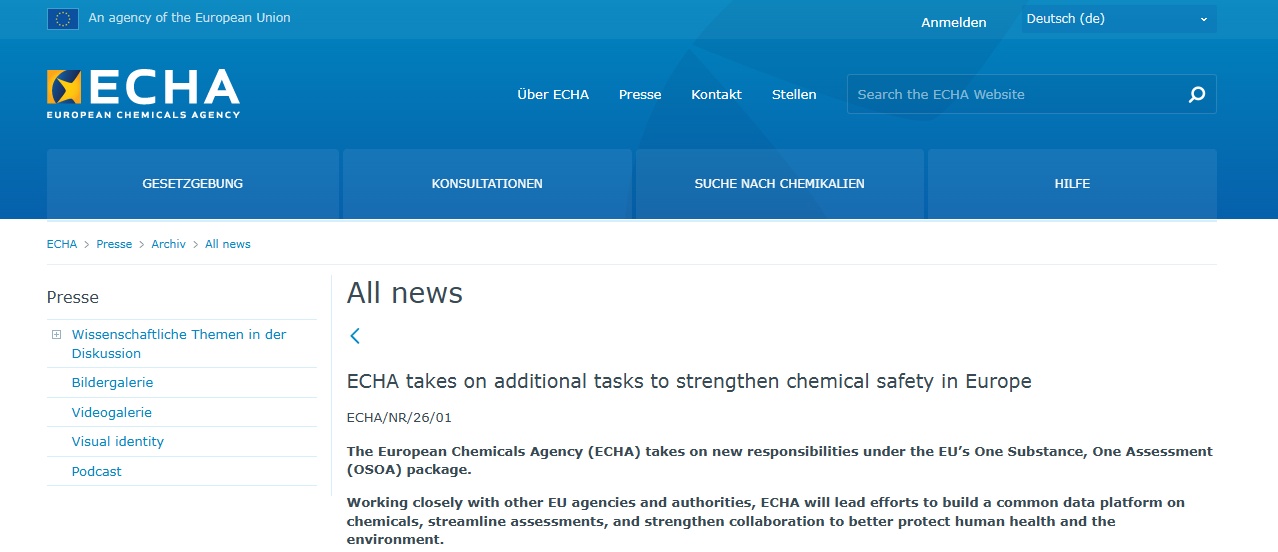Open the Deutsch (de) language dropdown
1278x552 pixels.
click(1118, 19)
